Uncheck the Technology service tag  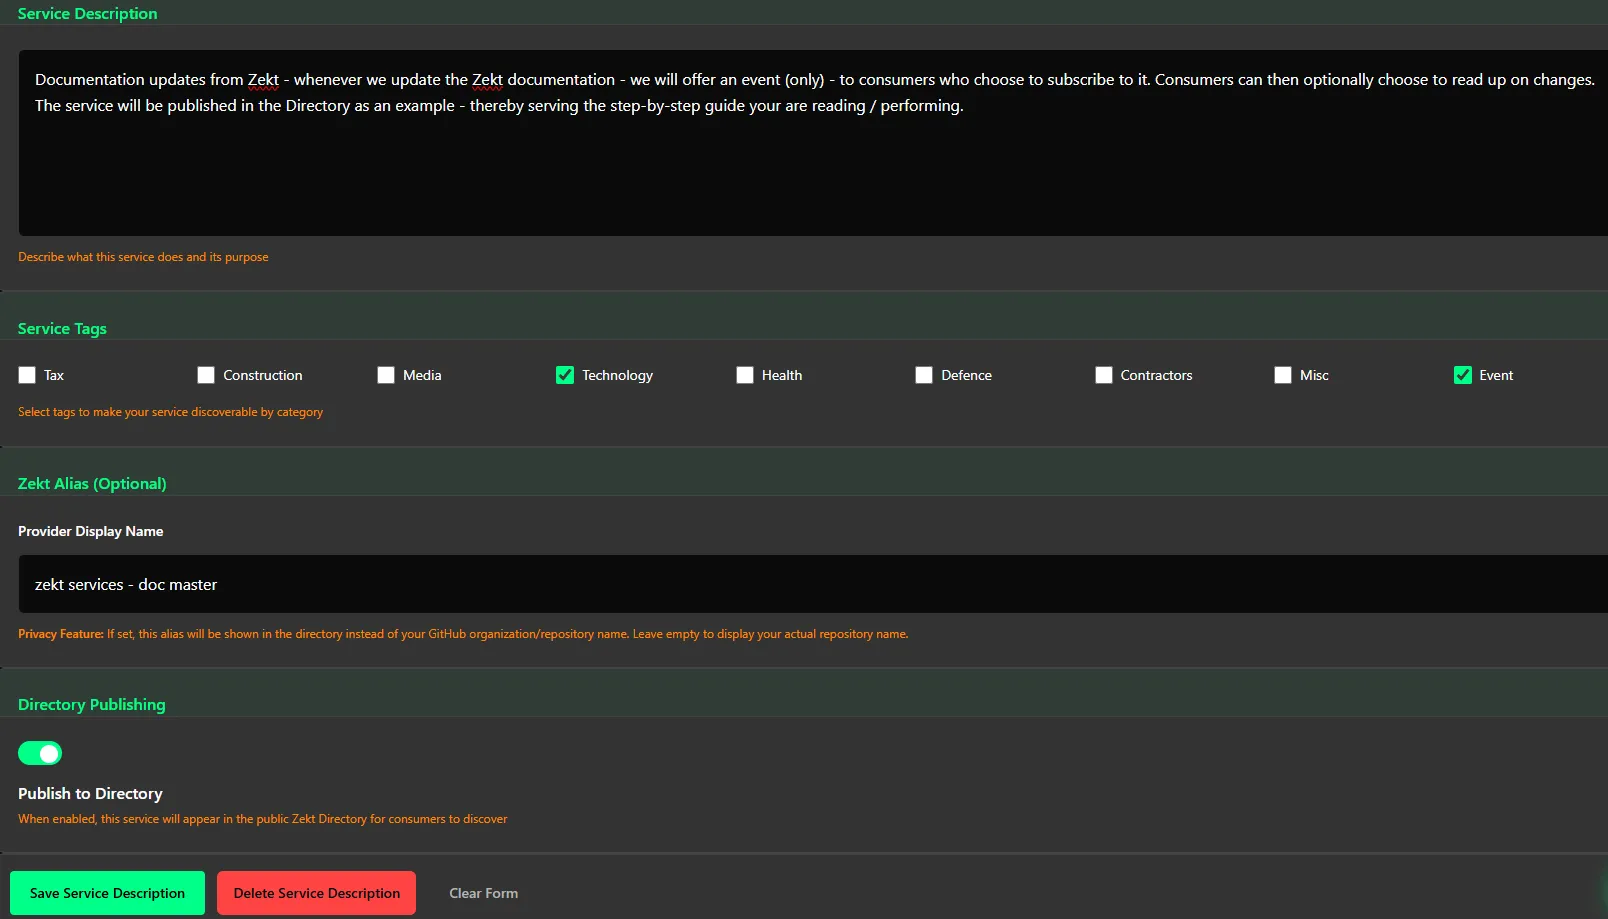(564, 375)
